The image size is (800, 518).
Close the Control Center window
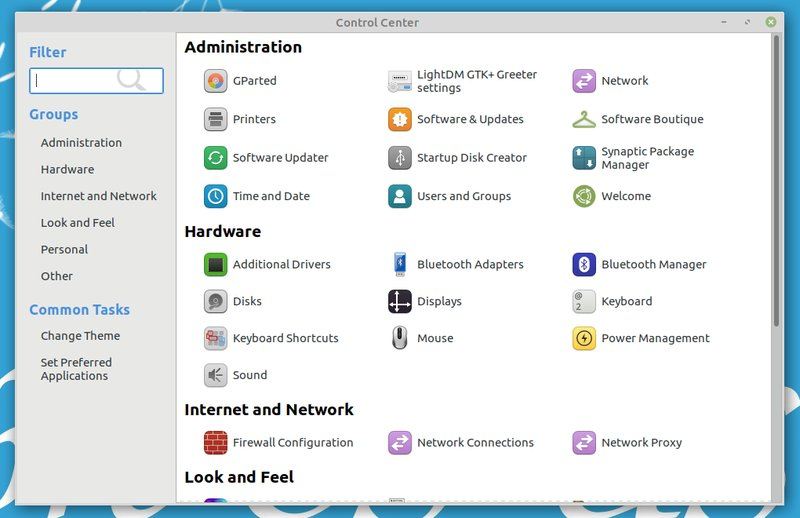(x=771, y=22)
